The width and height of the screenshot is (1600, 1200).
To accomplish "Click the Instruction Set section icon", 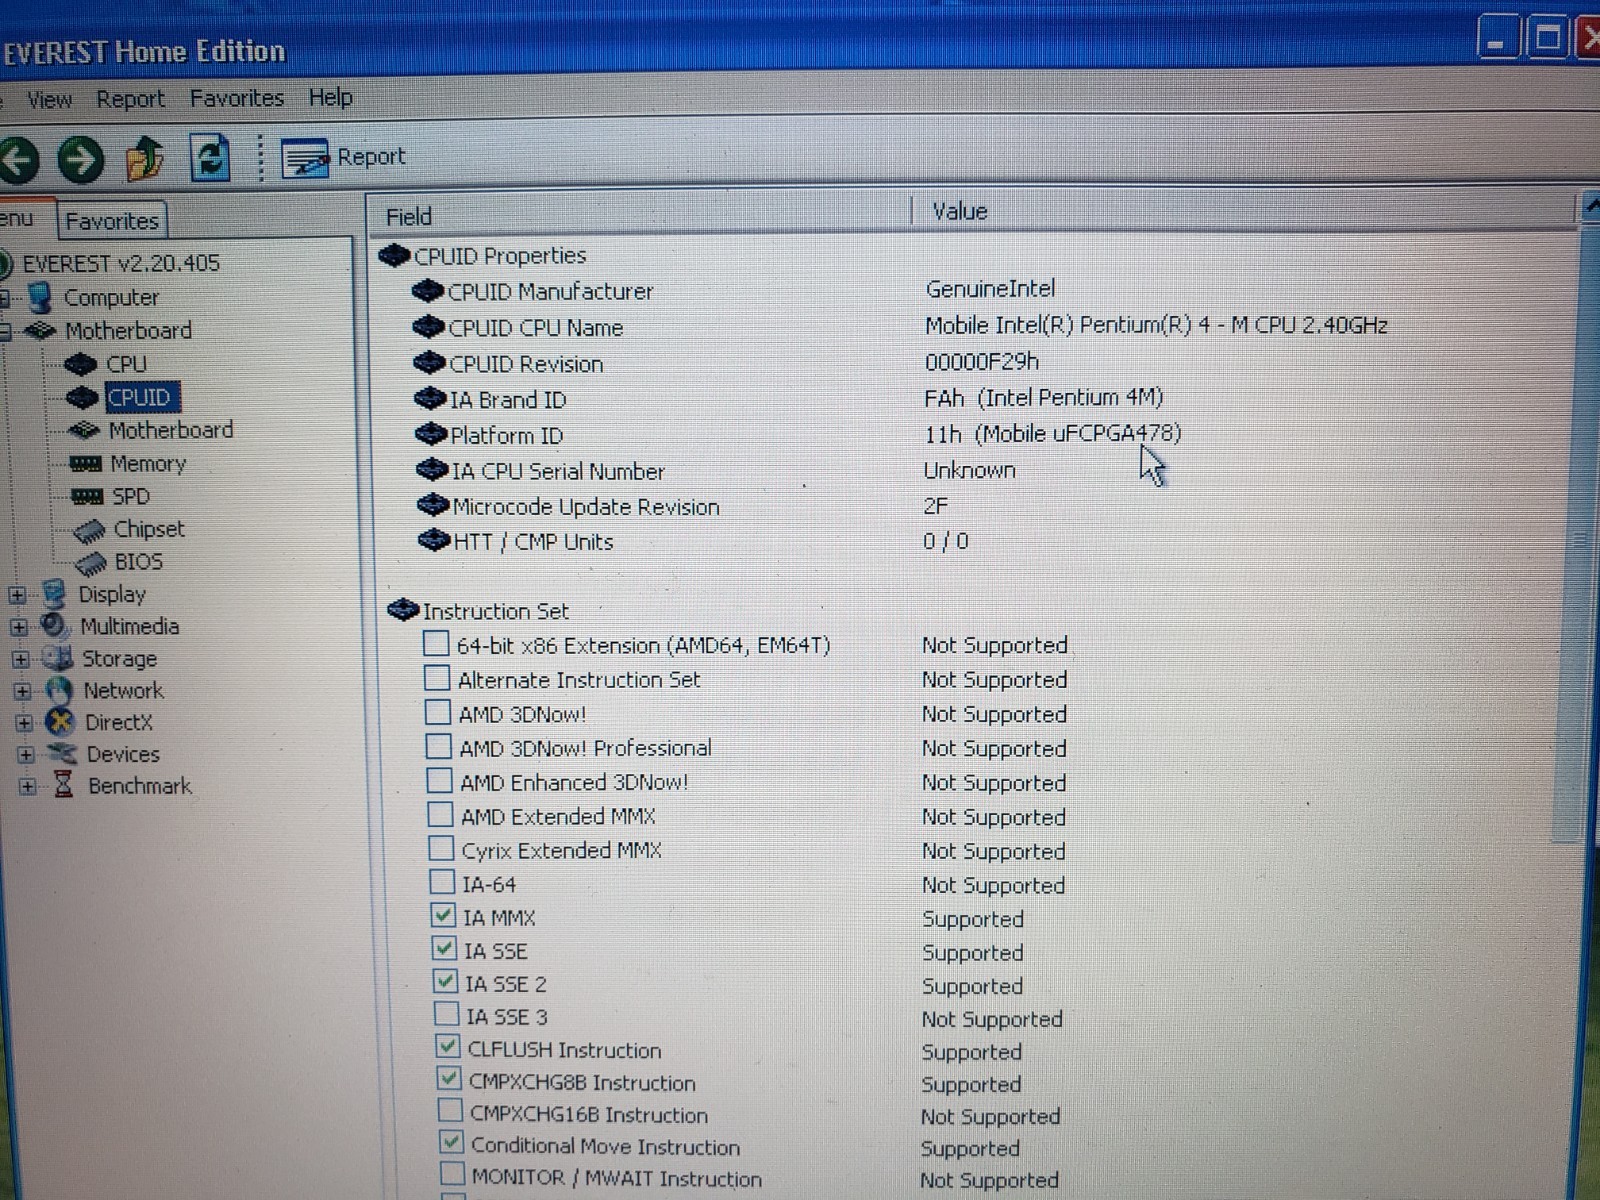I will click(x=403, y=609).
